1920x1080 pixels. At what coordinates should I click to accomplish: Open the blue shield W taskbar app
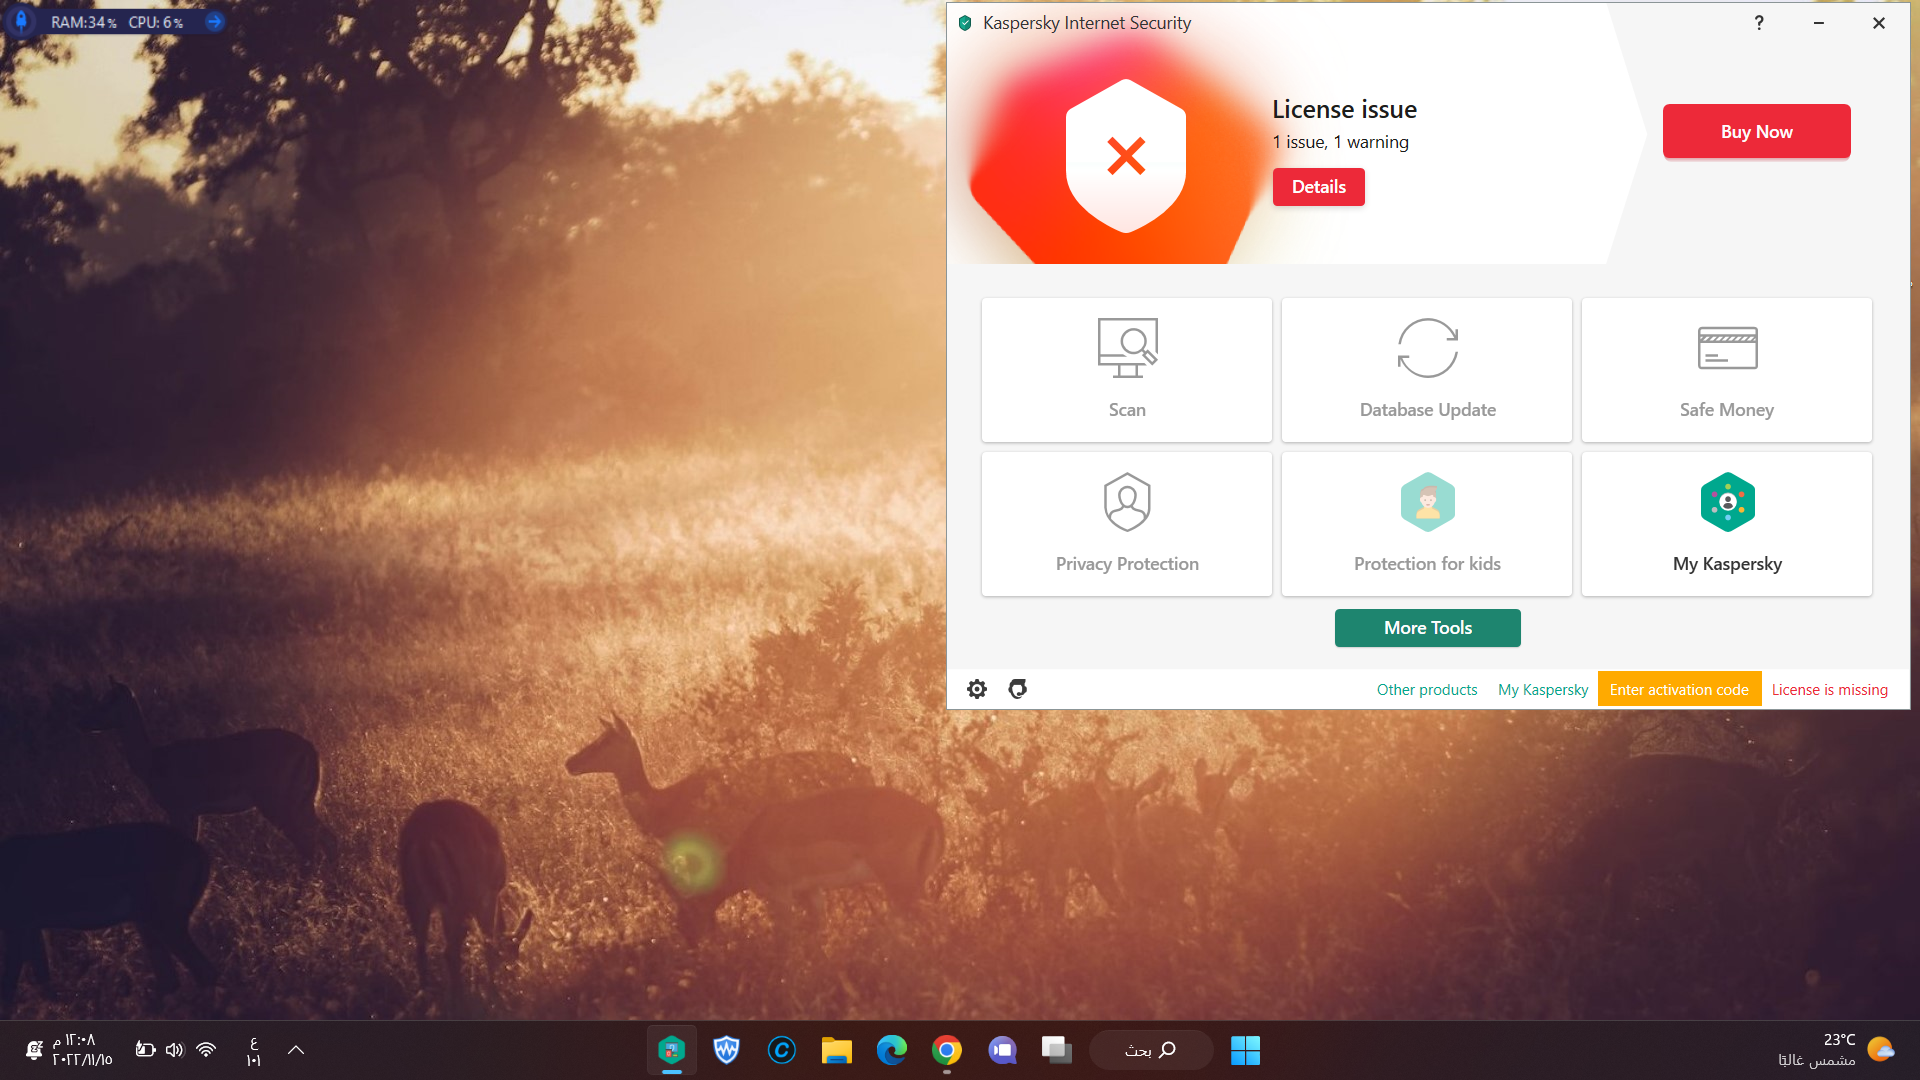[727, 1050]
